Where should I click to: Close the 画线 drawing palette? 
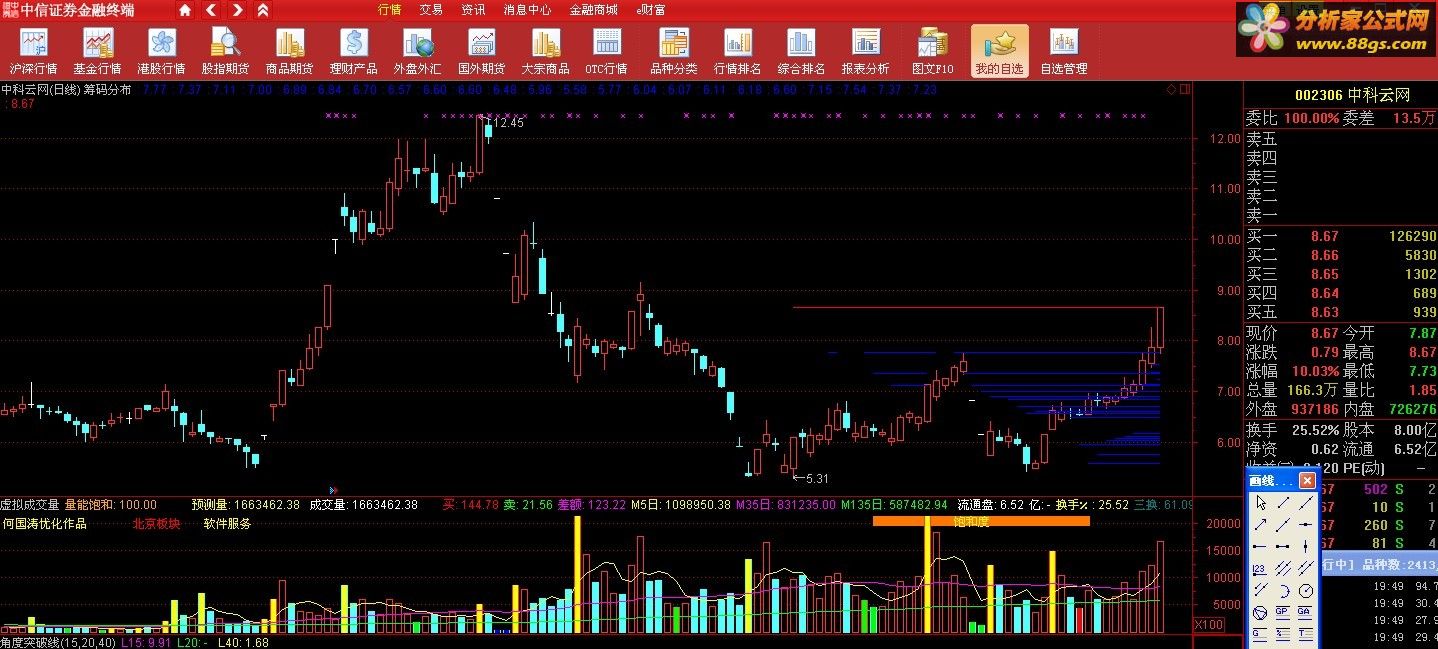point(1307,481)
